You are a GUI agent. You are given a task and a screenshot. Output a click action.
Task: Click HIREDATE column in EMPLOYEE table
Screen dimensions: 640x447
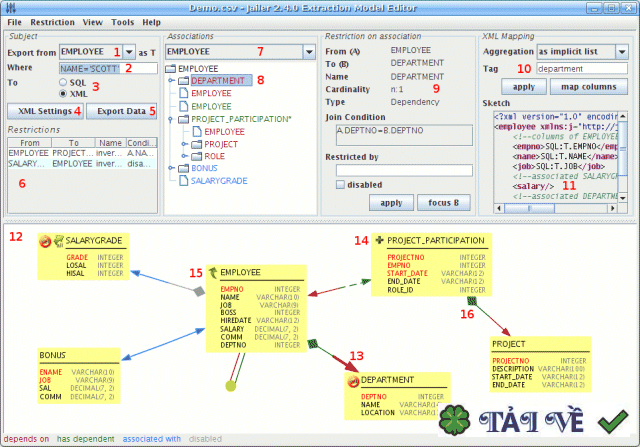pyautogui.click(x=236, y=320)
